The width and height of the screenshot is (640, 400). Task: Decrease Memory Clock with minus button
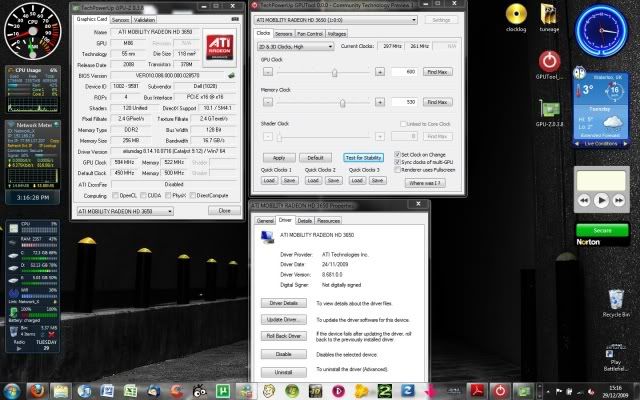point(268,102)
